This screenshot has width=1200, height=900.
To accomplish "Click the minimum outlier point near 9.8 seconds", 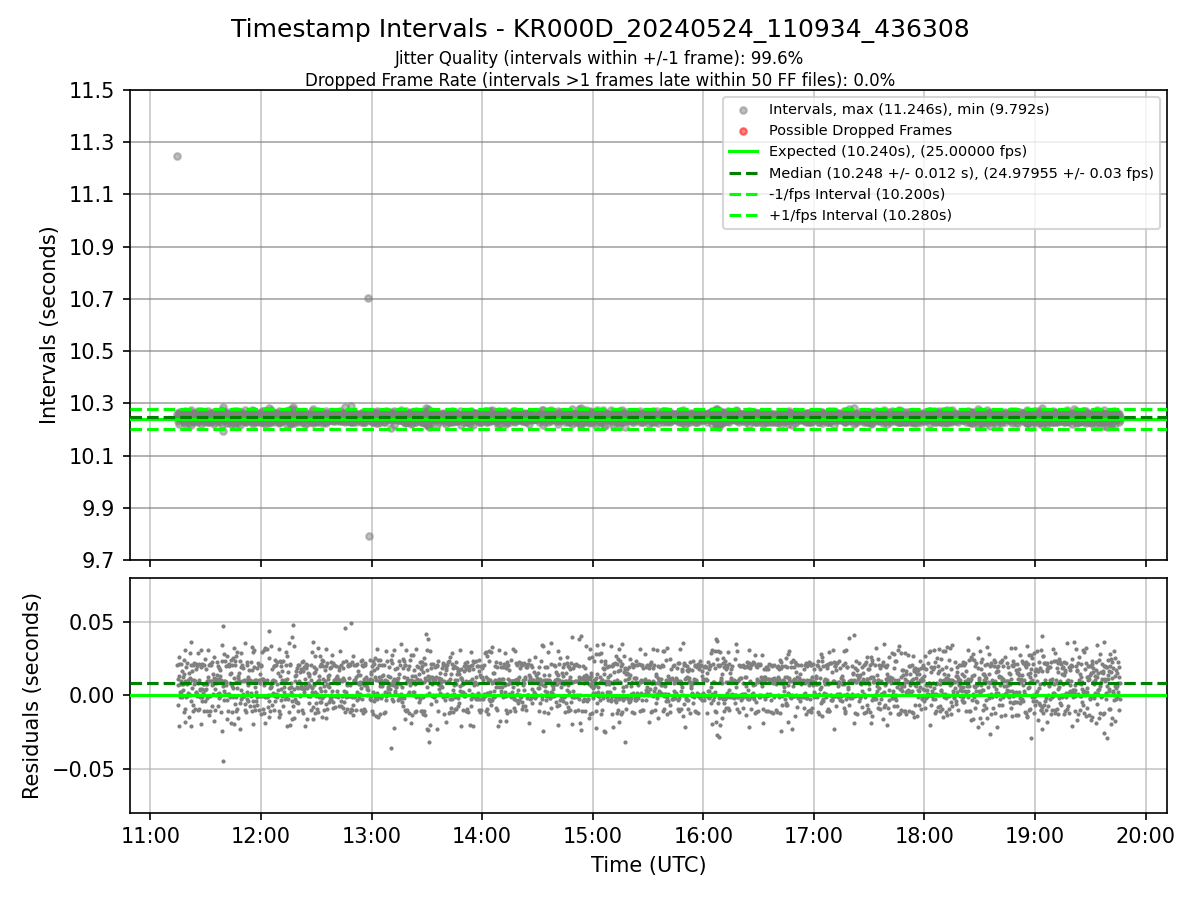I will click(x=369, y=536).
